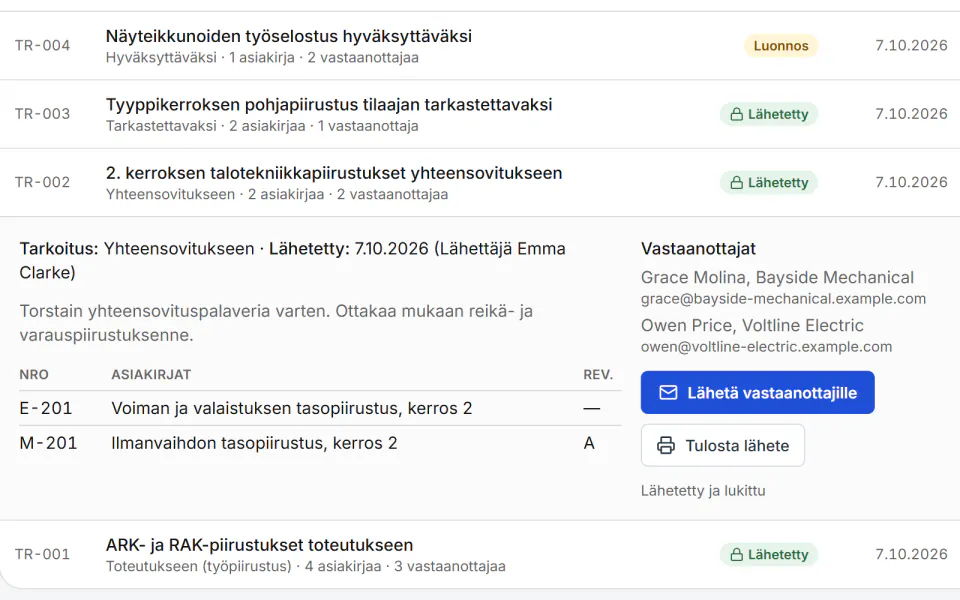The height and width of the screenshot is (600, 960).
Task: Click Toteutukseen (työpiirustus) · 4 asiakirjaa subtitle
Action: pos(306,566)
